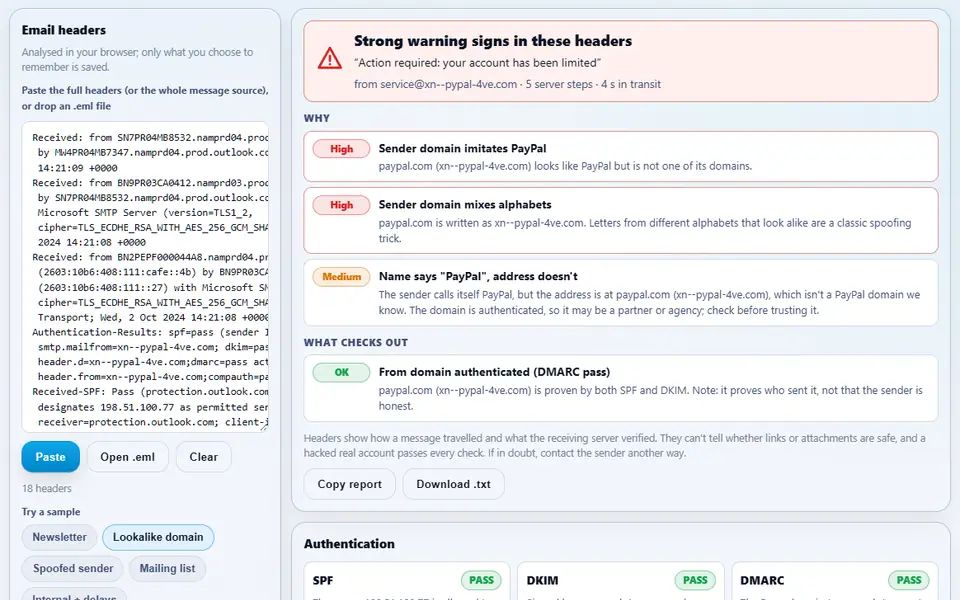Screen dimensions: 960x600
Task: Click inside the email headers text area
Action: (x=145, y=277)
